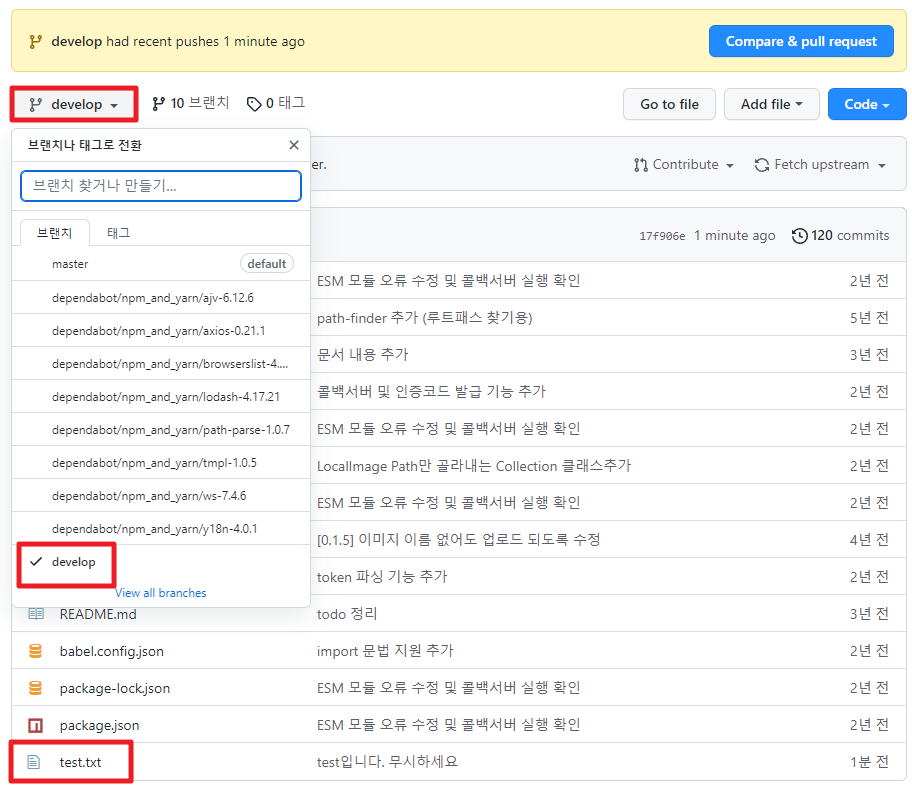Open commit '[0.1.5] 이미지 이름 없어도 업로드 되도록 수정'
This screenshot has width=912, height=787.
pyautogui.click(x=458, y=540)
